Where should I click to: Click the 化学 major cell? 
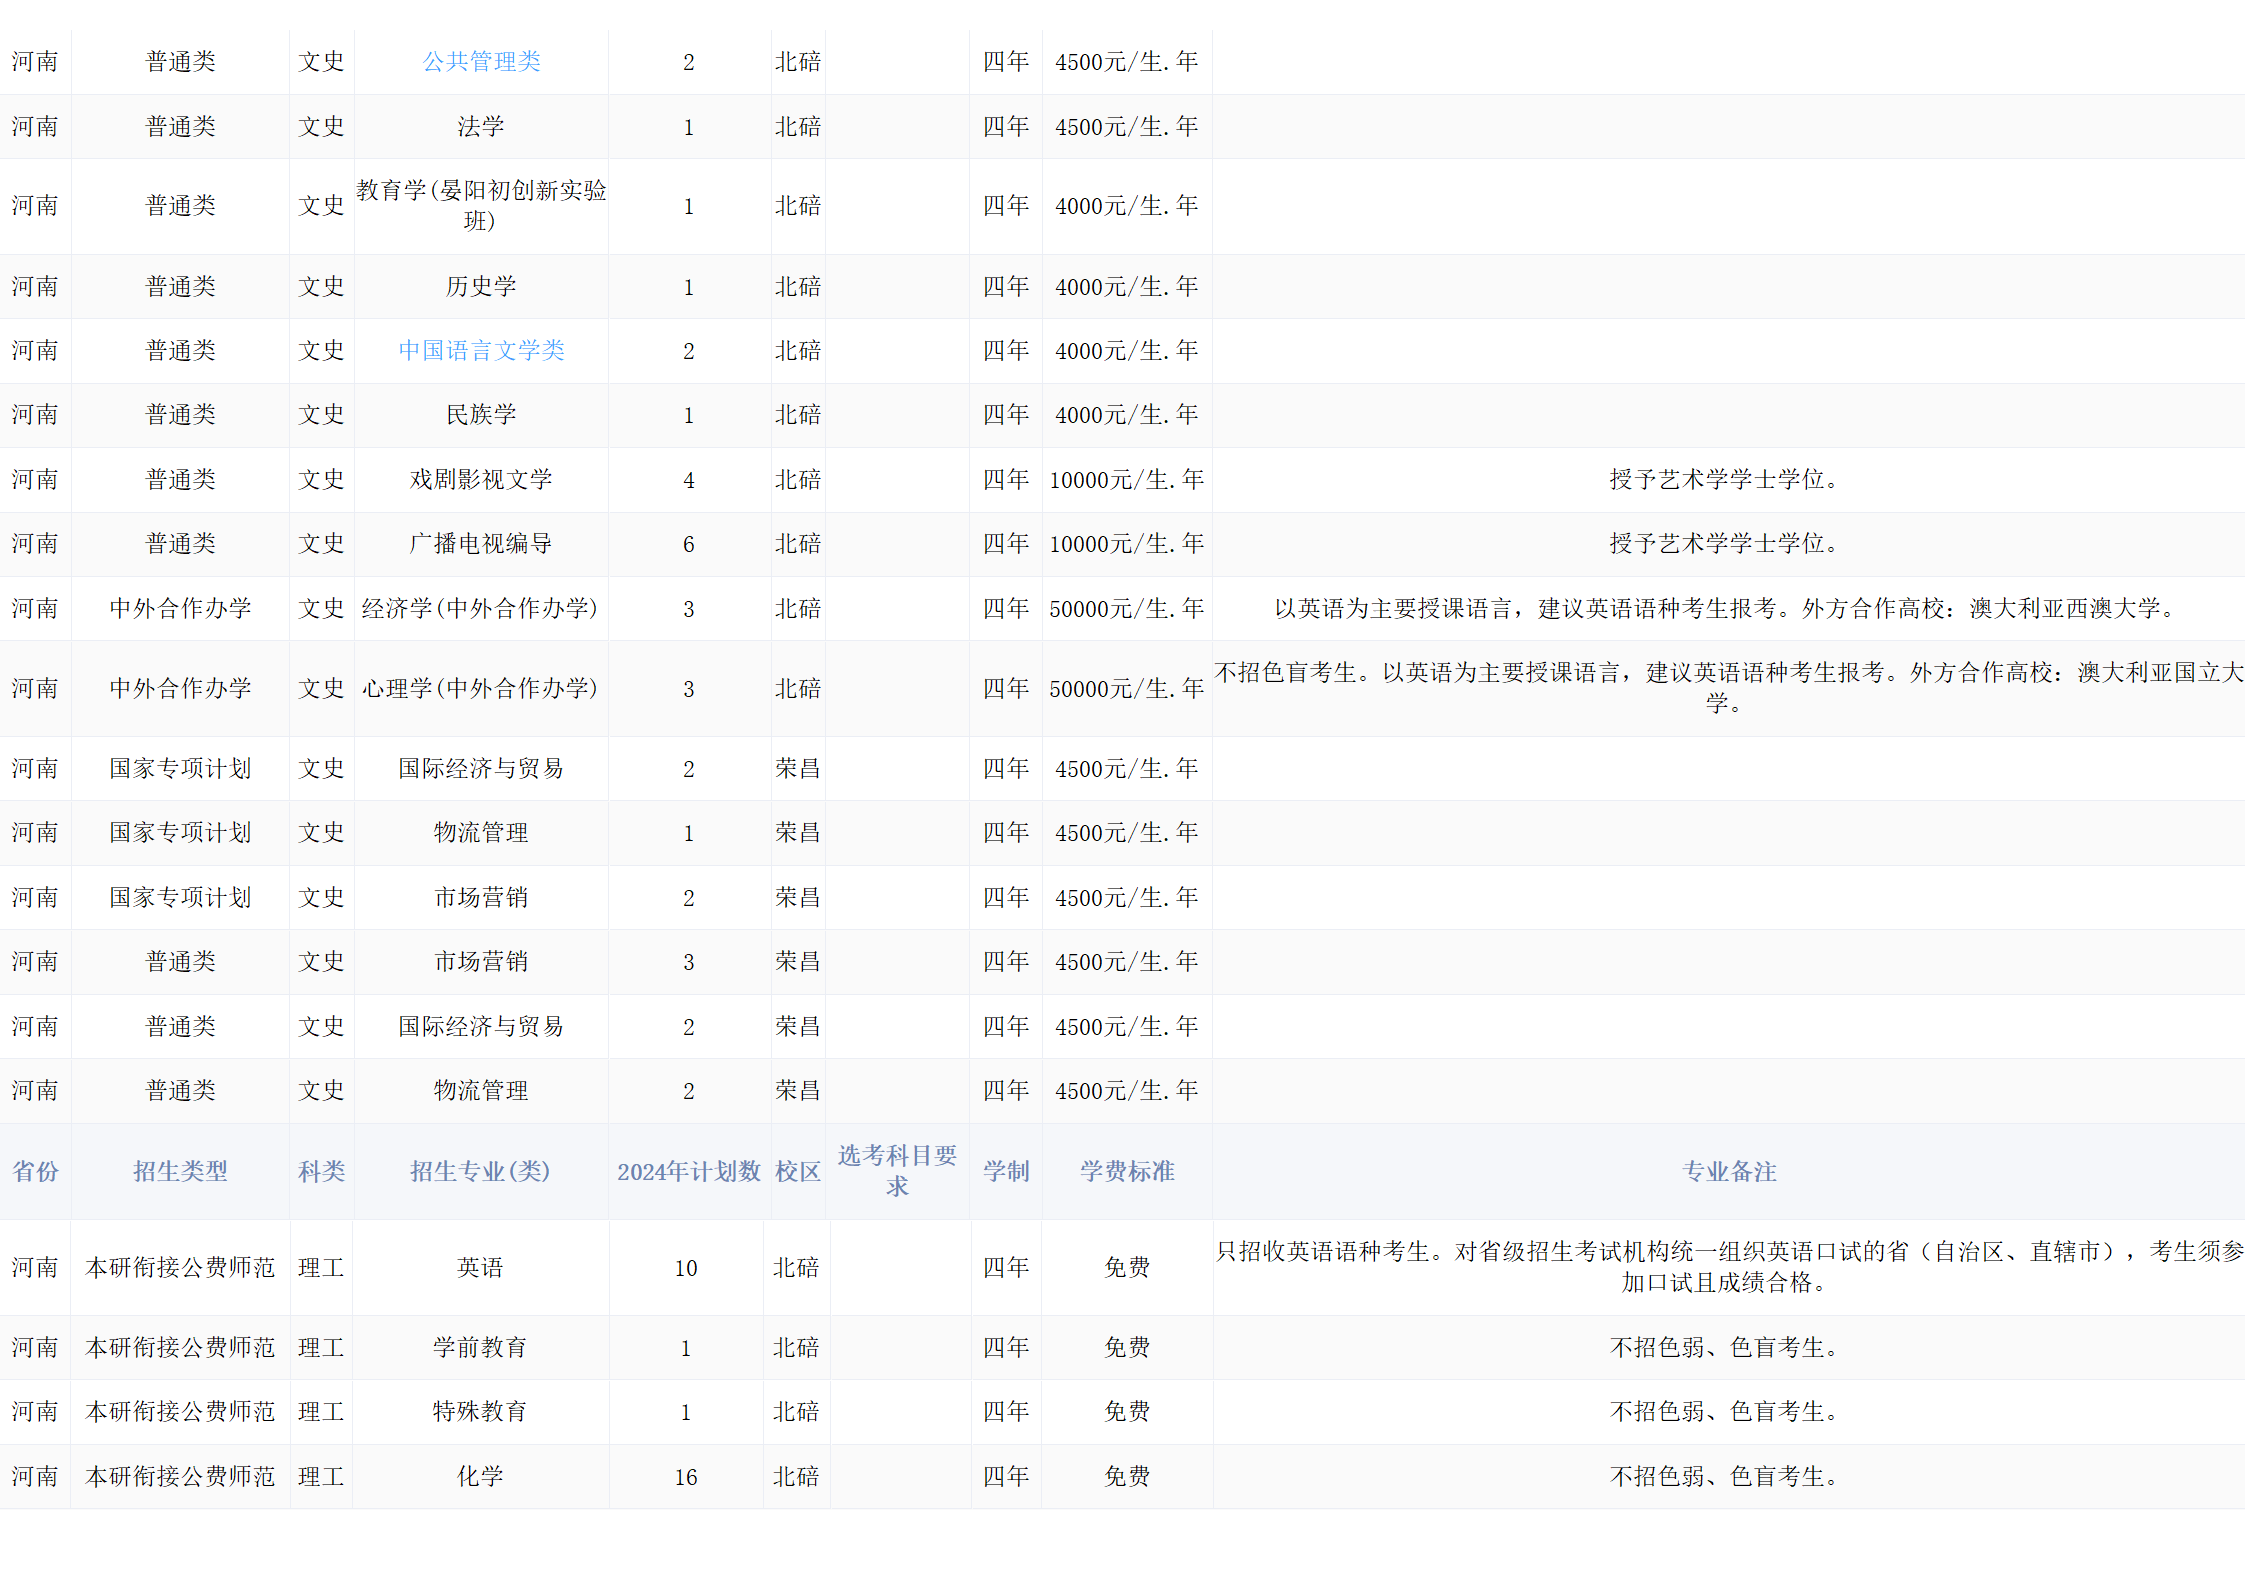click(x=480, y=1477)
